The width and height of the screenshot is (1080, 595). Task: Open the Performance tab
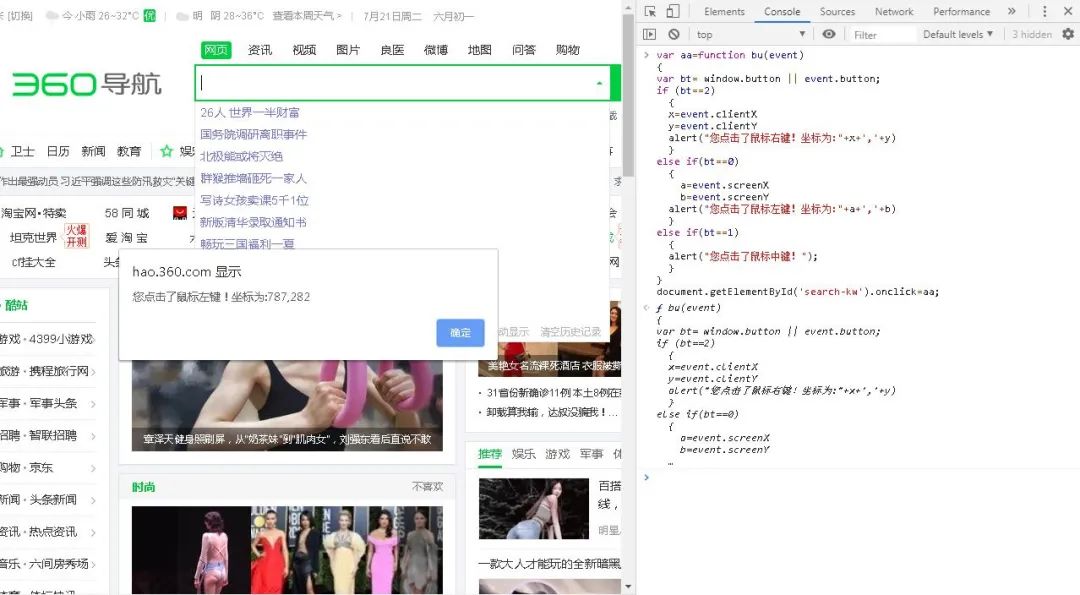point(961,11)
